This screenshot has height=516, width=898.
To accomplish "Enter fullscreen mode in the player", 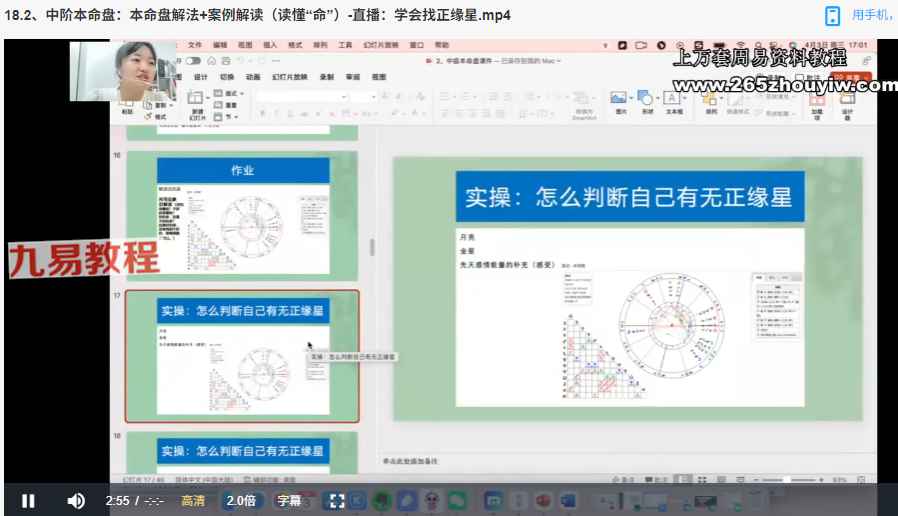I will (337, 500).
